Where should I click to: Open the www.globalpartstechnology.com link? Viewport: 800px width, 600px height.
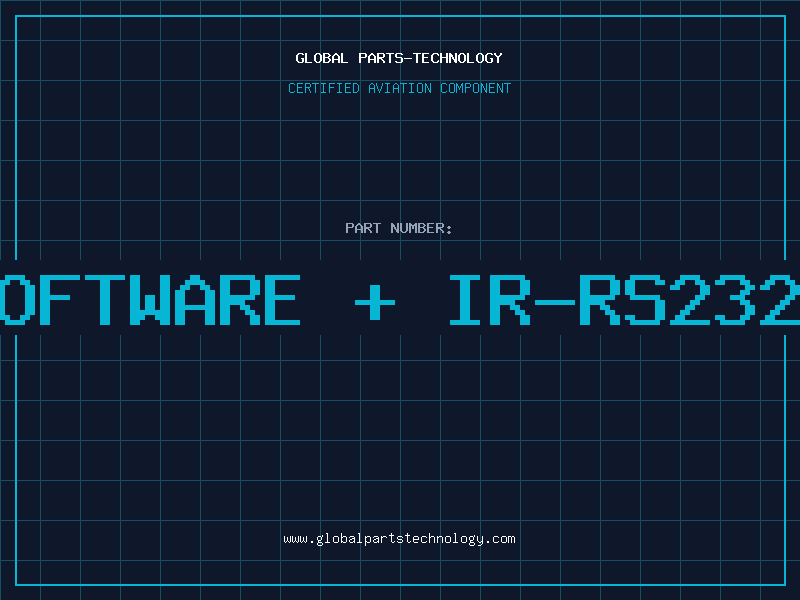[x=399, y=539]
